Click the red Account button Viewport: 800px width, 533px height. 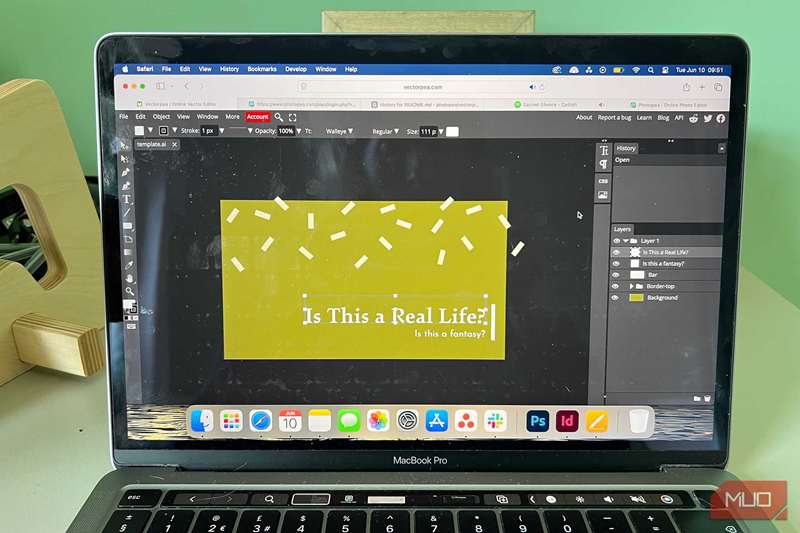(257, 117)
